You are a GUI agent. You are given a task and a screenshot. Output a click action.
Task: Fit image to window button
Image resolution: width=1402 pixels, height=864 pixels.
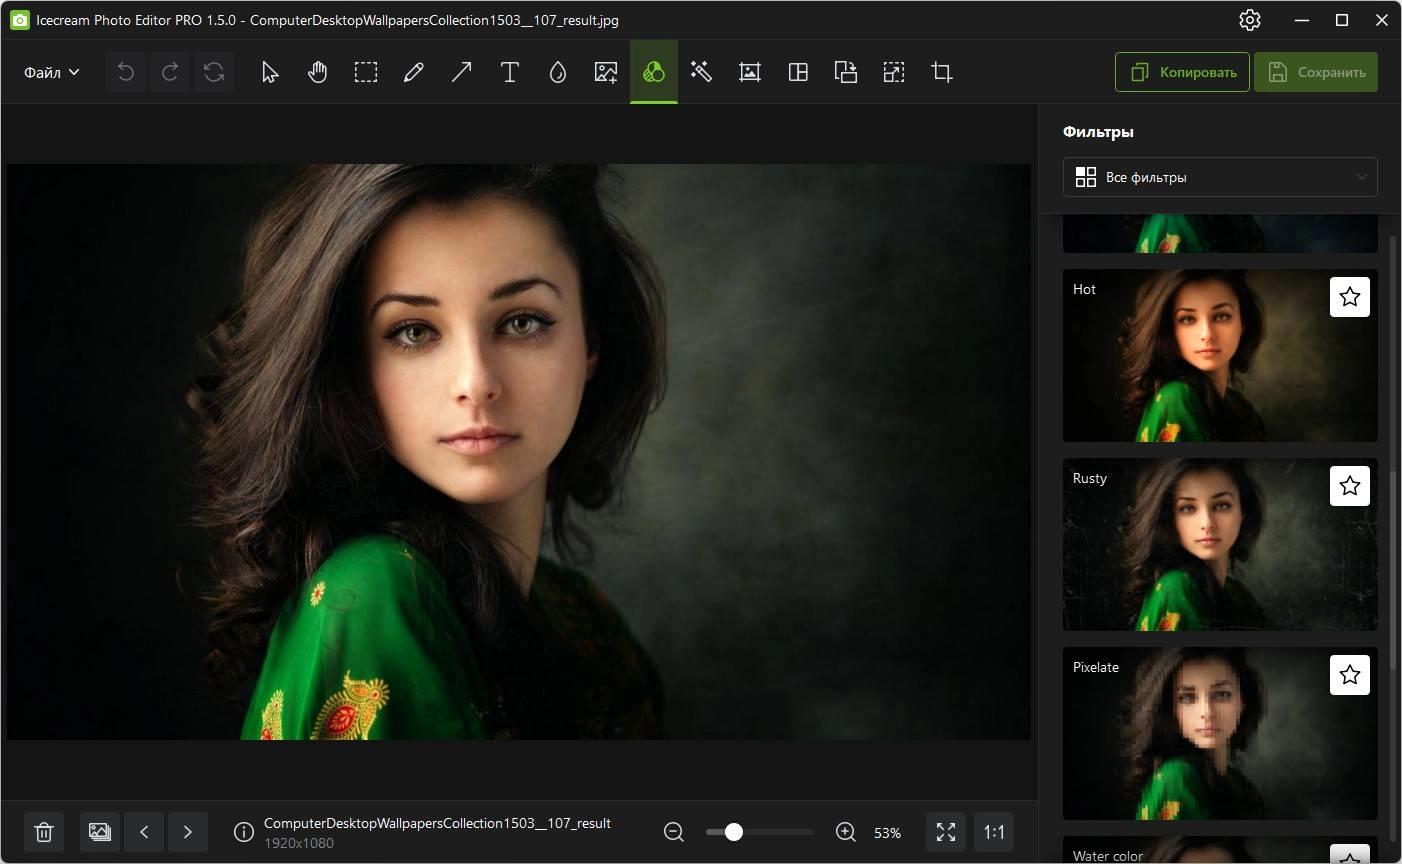pos(946,832)
